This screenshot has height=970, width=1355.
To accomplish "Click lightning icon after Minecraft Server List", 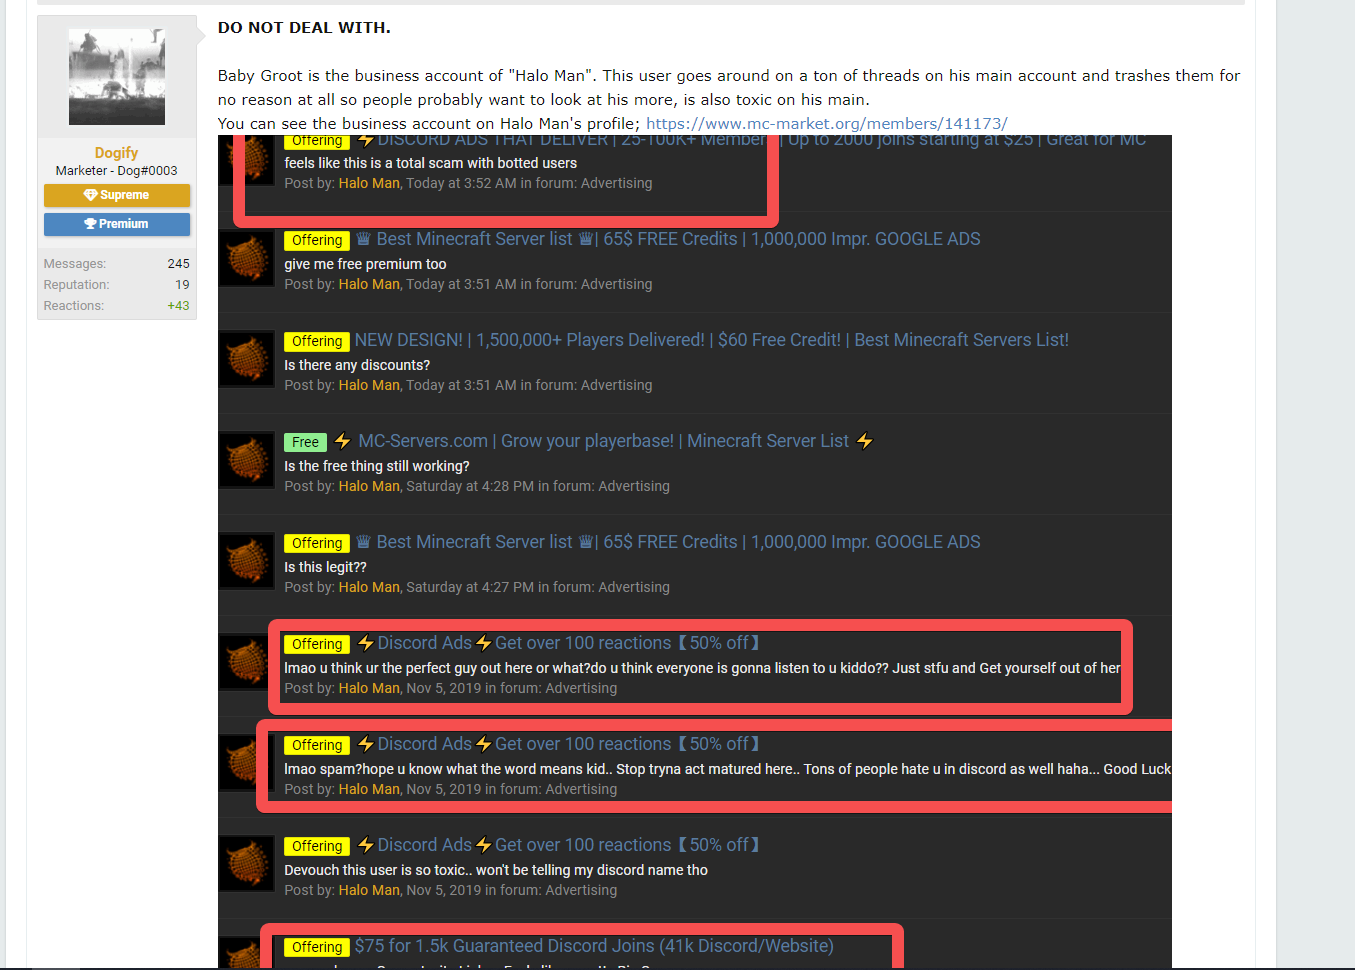I will click(x=865, y=441).
